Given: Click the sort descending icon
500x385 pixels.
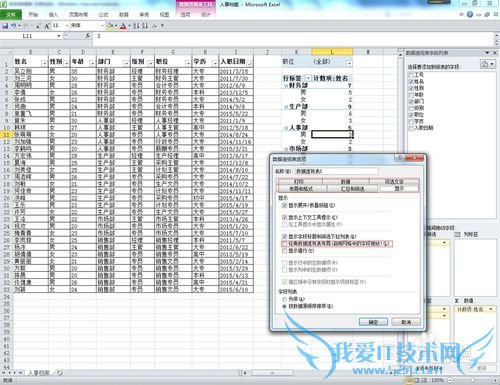Looking at the screenshot, I should tap(145, 26).
